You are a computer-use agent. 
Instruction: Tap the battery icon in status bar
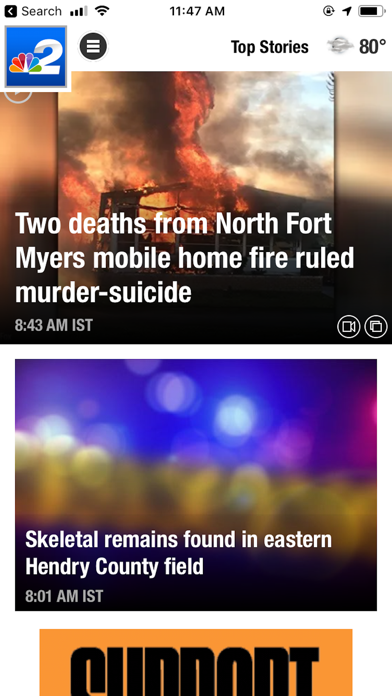372,11
